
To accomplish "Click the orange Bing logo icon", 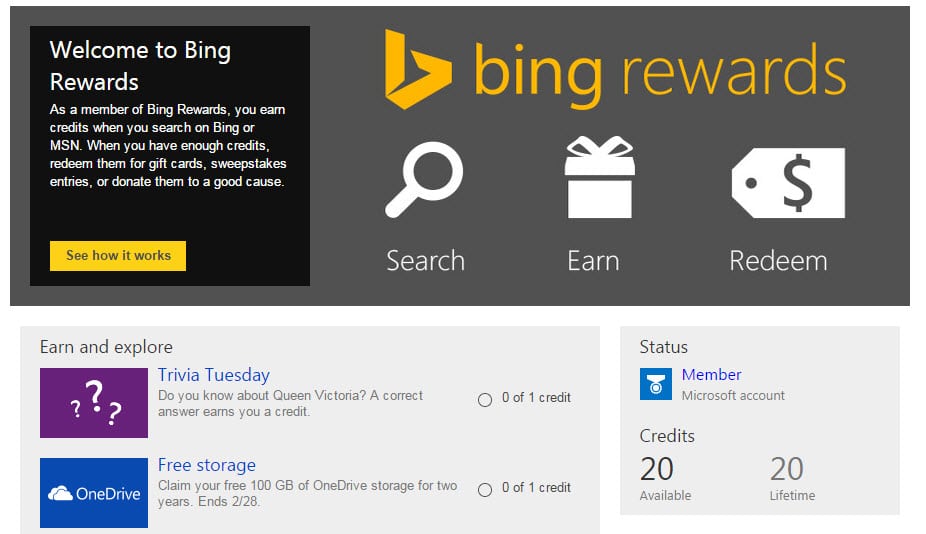I will tap(417, 69).
